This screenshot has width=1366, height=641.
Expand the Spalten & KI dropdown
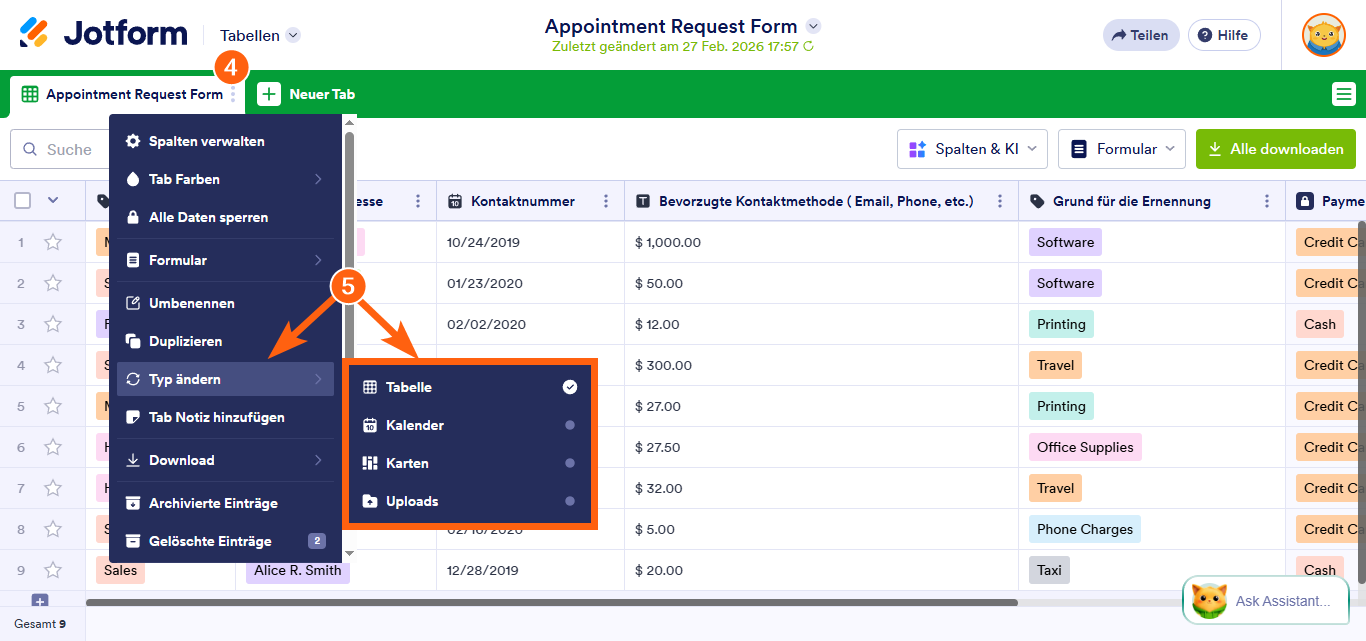[972, 149]
